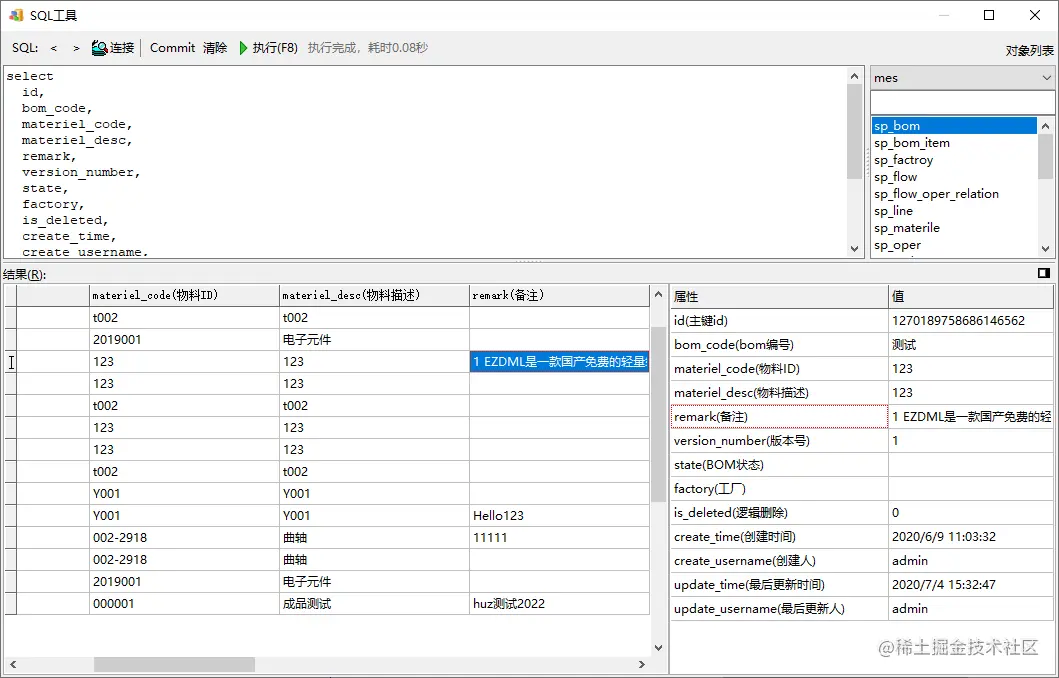Click the 000001 materiel code cell

(184, 604)
